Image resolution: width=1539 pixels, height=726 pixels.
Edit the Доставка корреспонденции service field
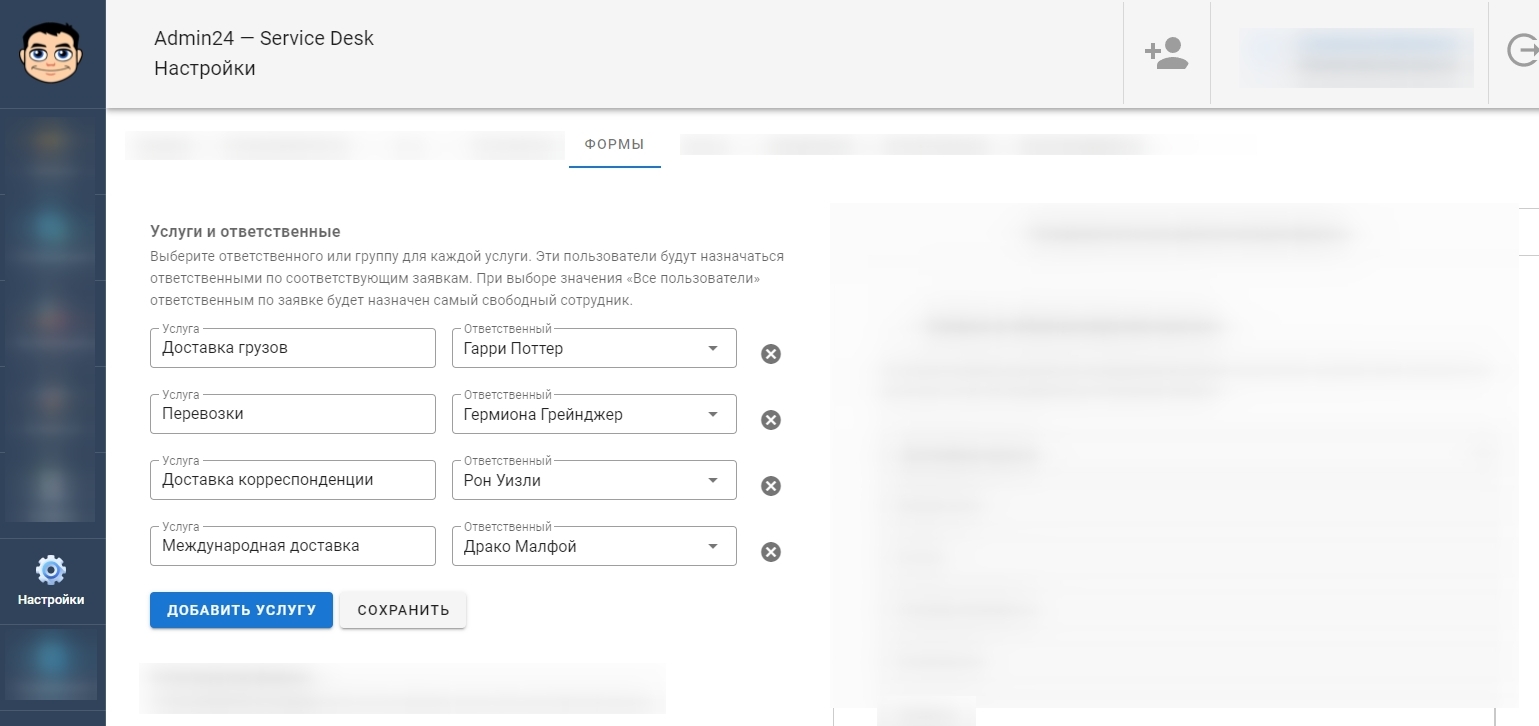tap(293, 480)
